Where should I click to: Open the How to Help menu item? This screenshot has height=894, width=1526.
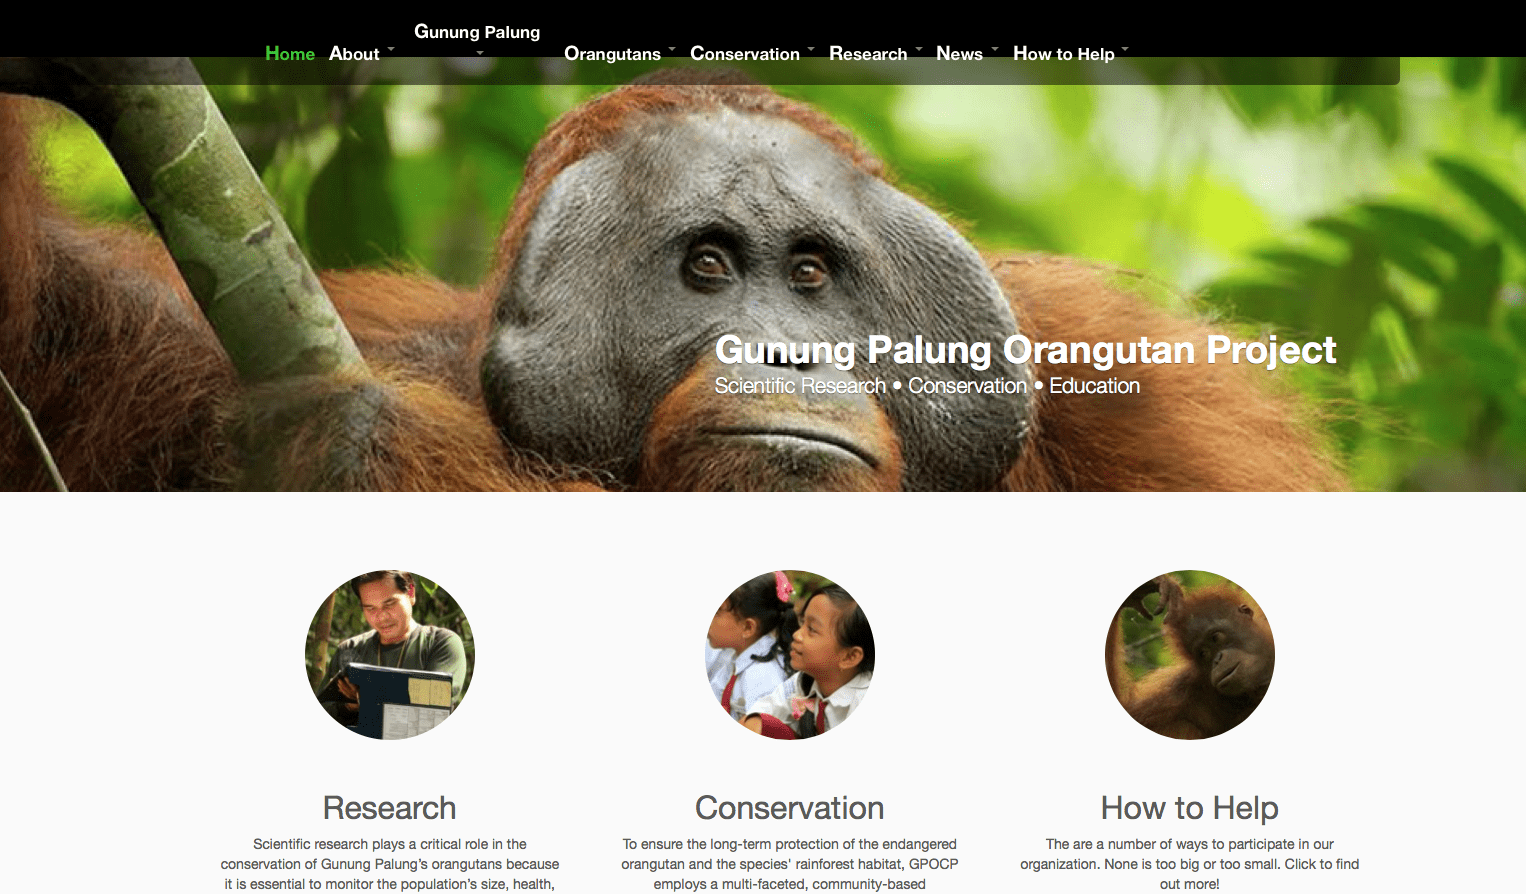(x=1063, y=54)
